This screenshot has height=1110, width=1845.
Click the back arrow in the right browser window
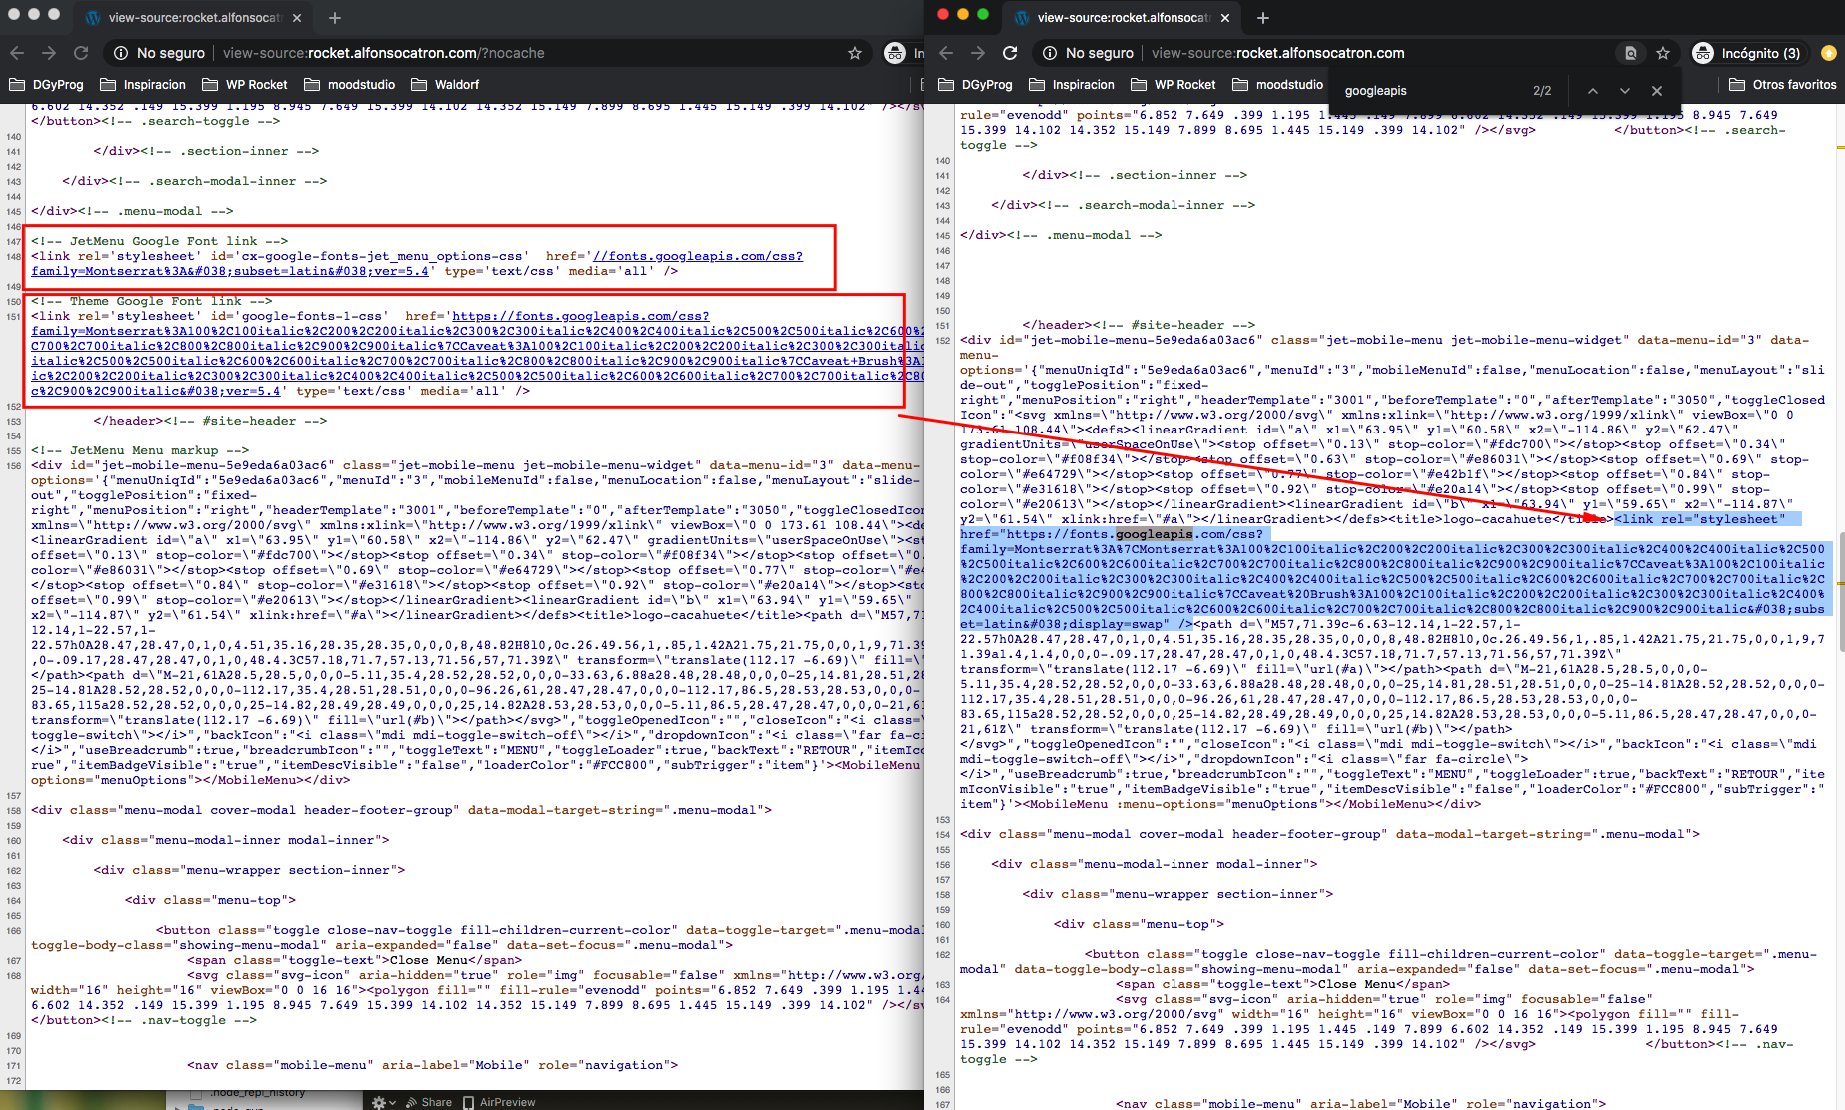pos(946,53)
